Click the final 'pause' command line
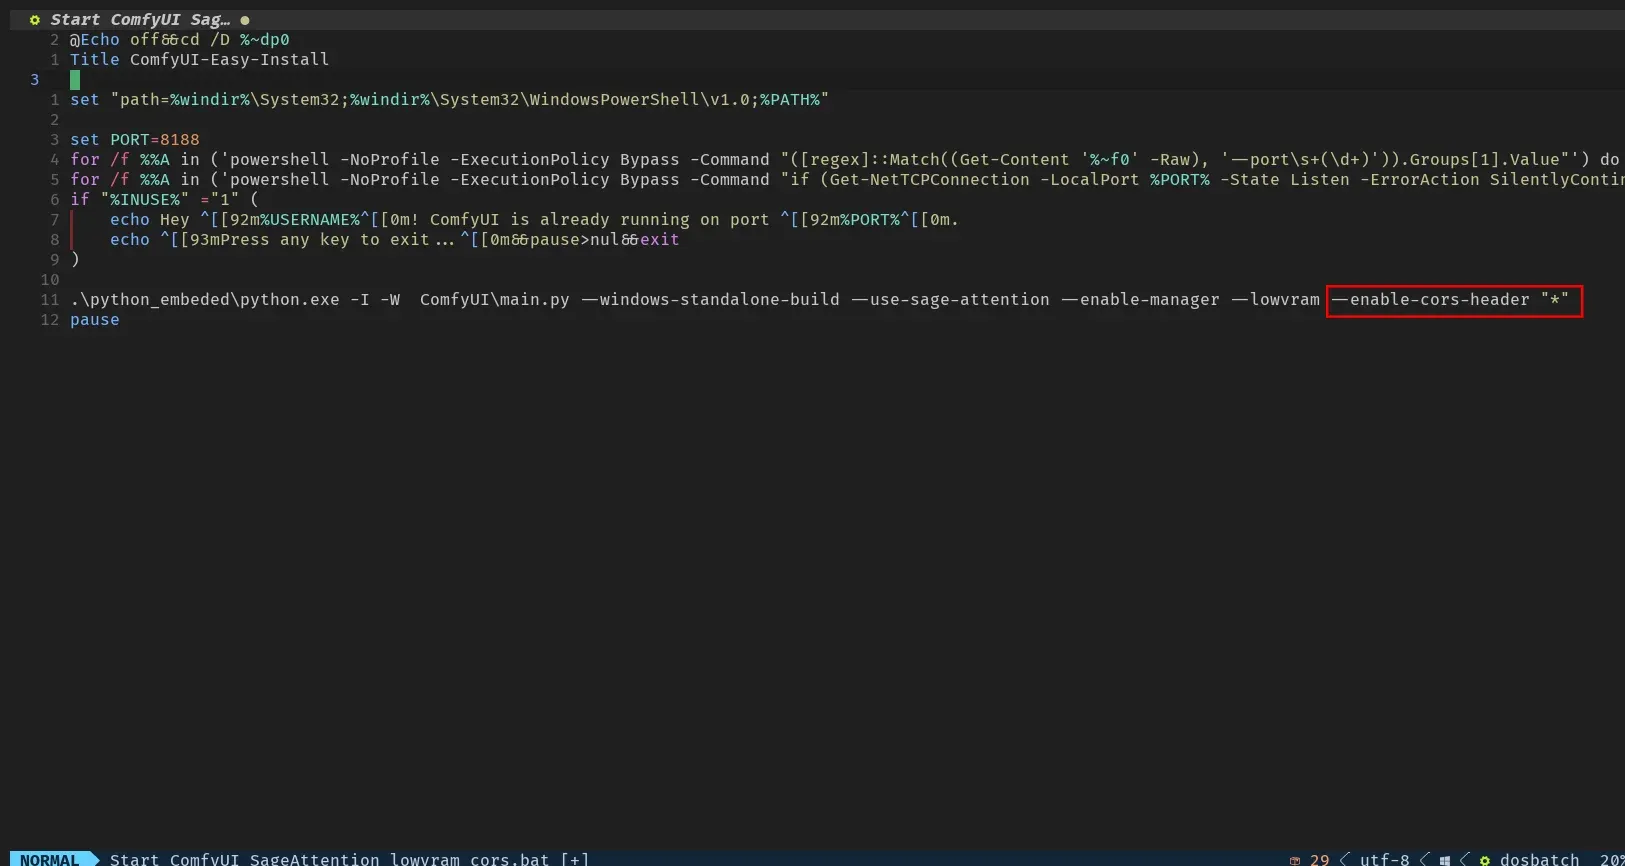Image resolution: width=1625 pixels, height=866 pixels. pyautogui.click(x=95, y=320)
